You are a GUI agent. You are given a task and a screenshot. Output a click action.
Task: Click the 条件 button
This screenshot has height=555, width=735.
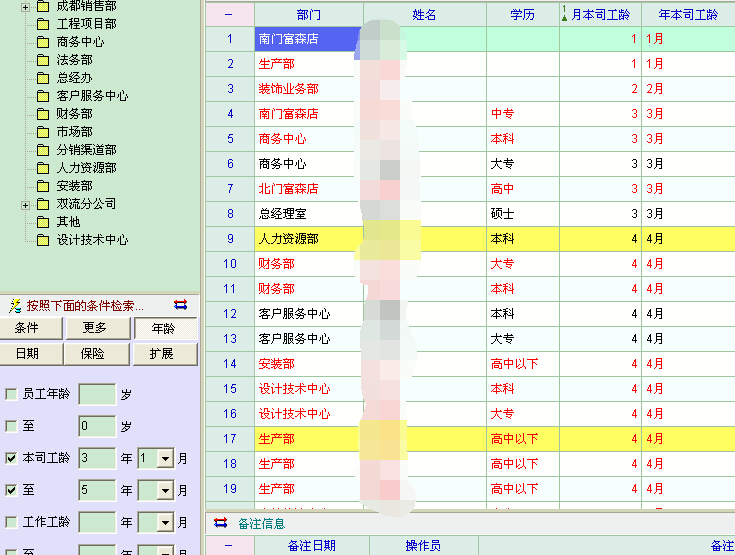click(x=27, y=329)
